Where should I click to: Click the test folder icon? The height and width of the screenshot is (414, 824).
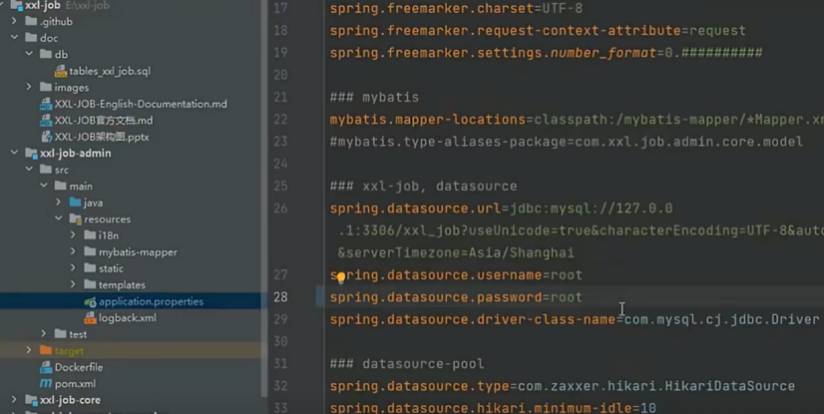(x=60, y=334)
